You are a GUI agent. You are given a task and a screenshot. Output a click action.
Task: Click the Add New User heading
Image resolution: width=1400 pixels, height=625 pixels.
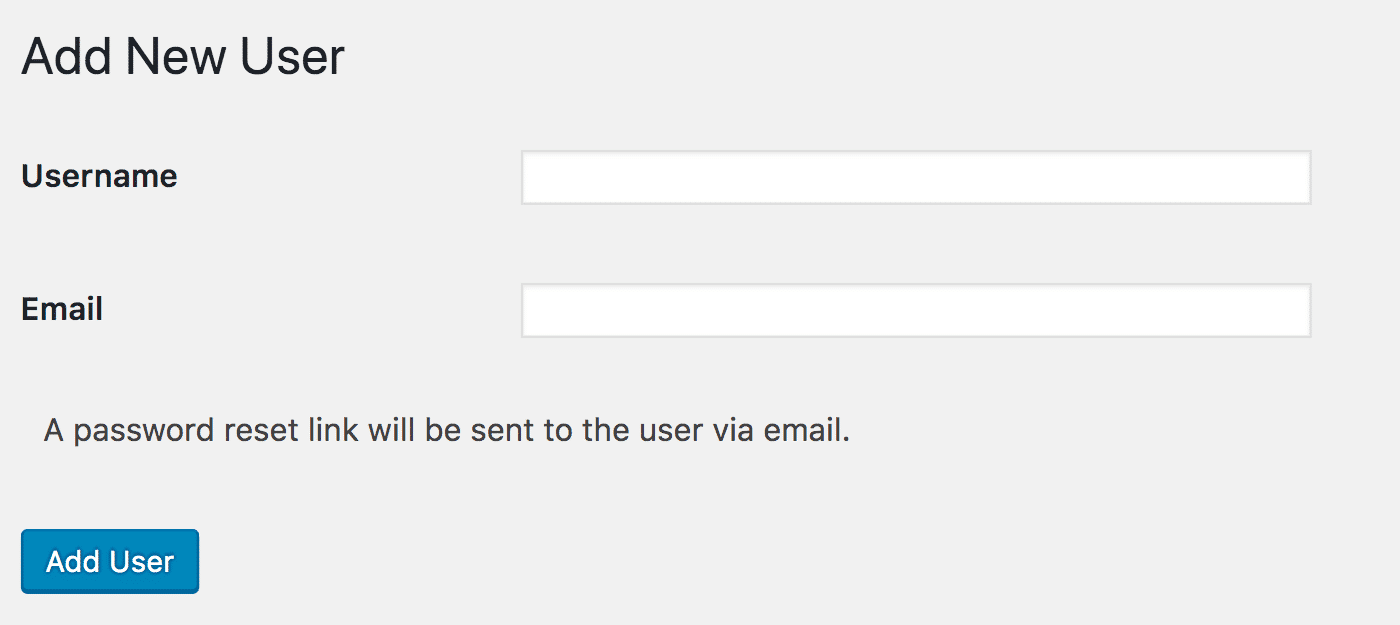point(182,57)
